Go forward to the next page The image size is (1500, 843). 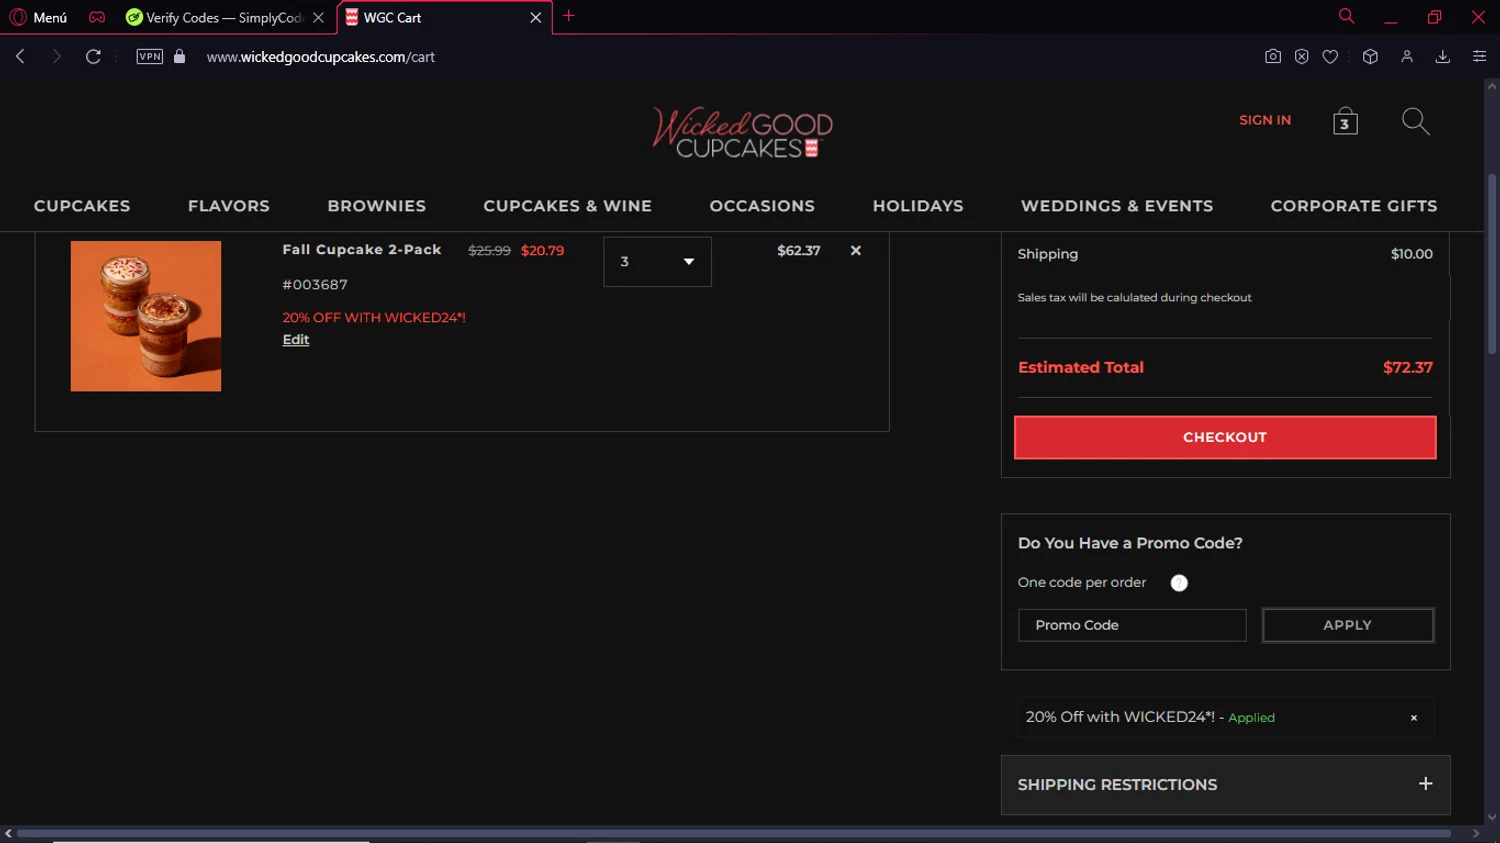56,57
